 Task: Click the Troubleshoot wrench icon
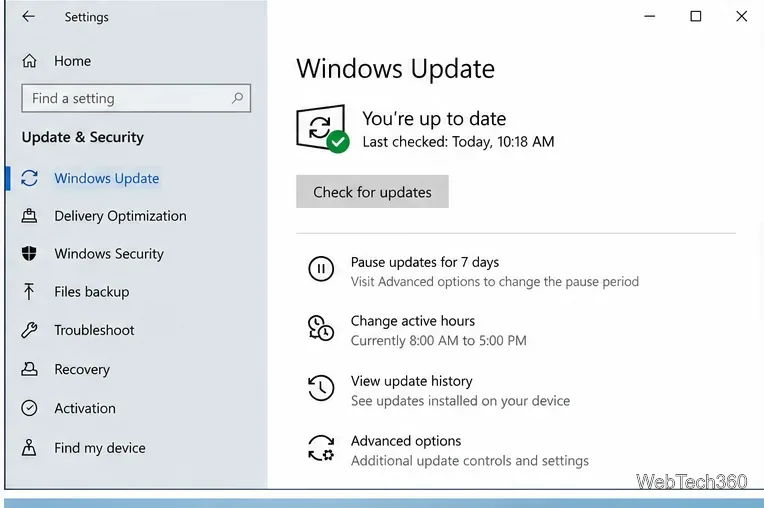coord(29,330)
